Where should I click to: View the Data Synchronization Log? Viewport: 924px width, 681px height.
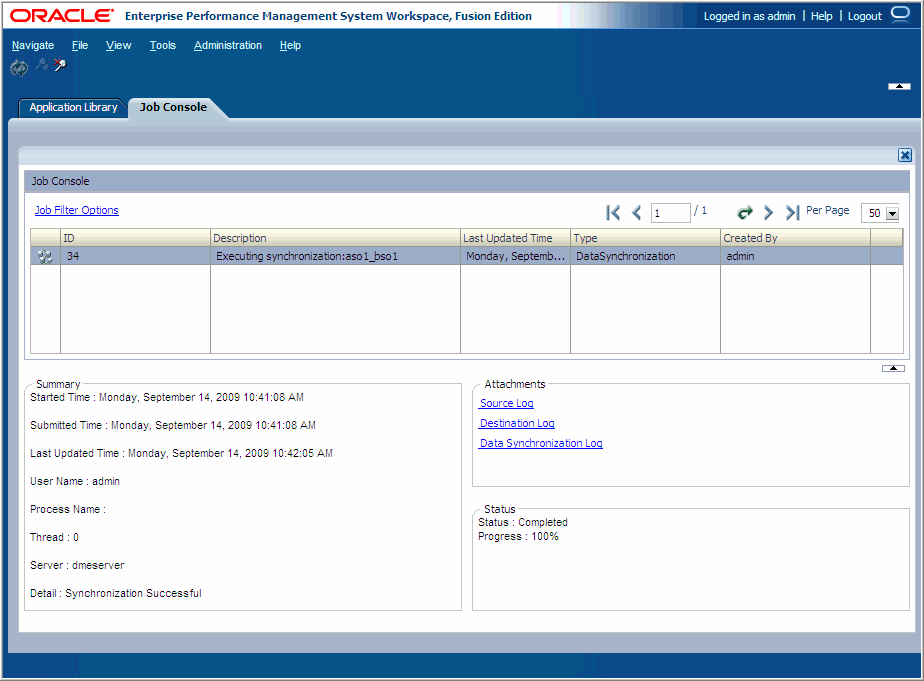click(540, 443)
